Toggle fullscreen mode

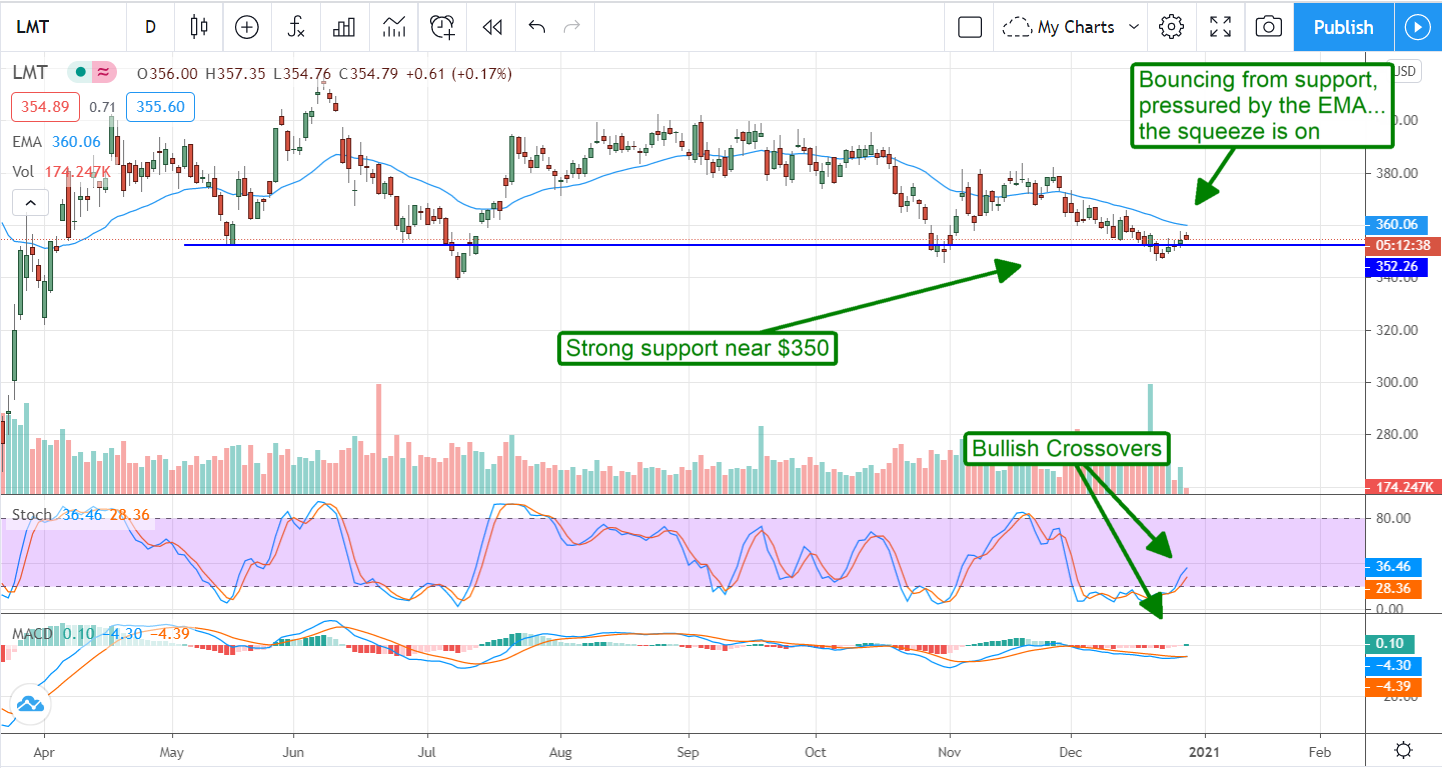(x=1220, y=27)
